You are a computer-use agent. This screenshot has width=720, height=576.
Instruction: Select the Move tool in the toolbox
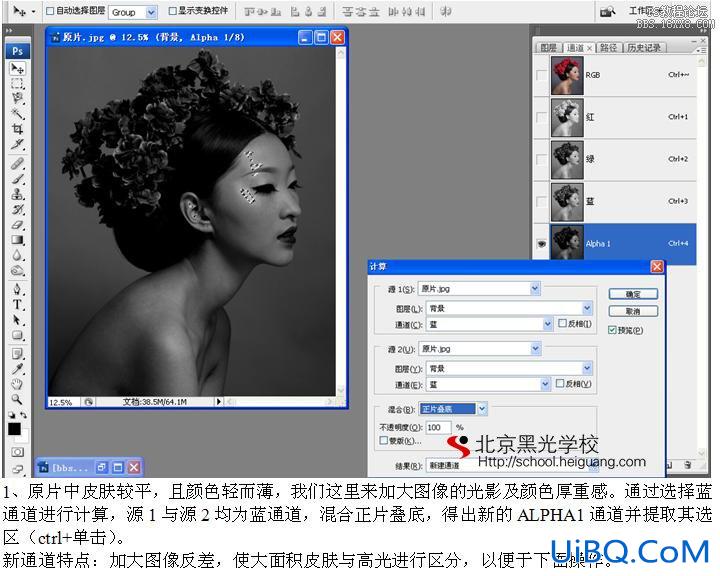(17, 68)
